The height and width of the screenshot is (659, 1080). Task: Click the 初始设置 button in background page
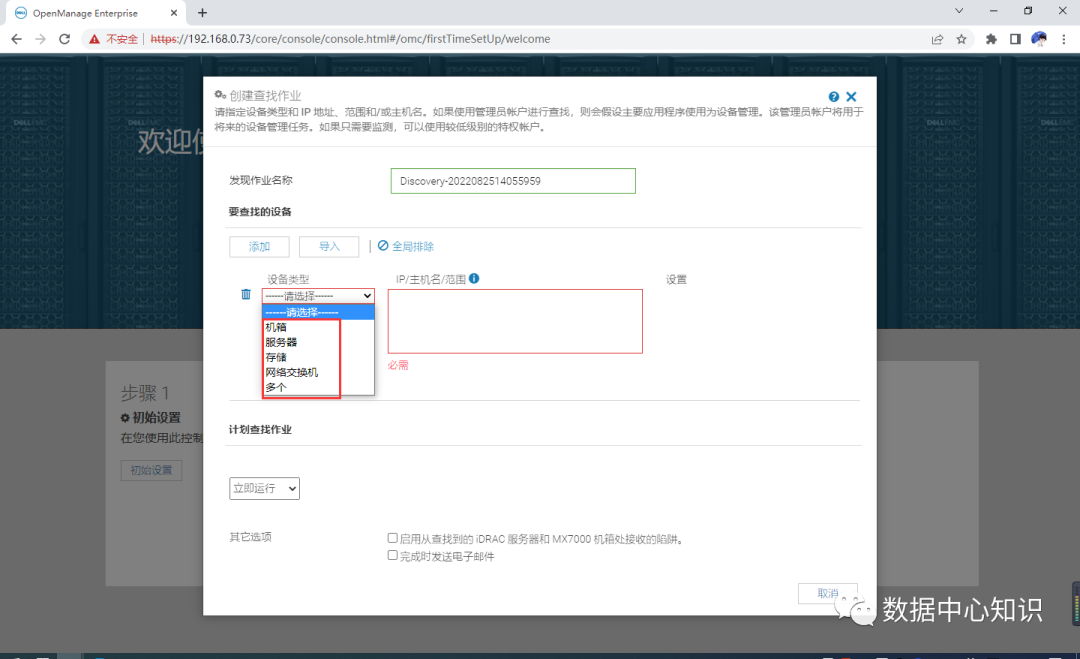(x=152, y=470)
